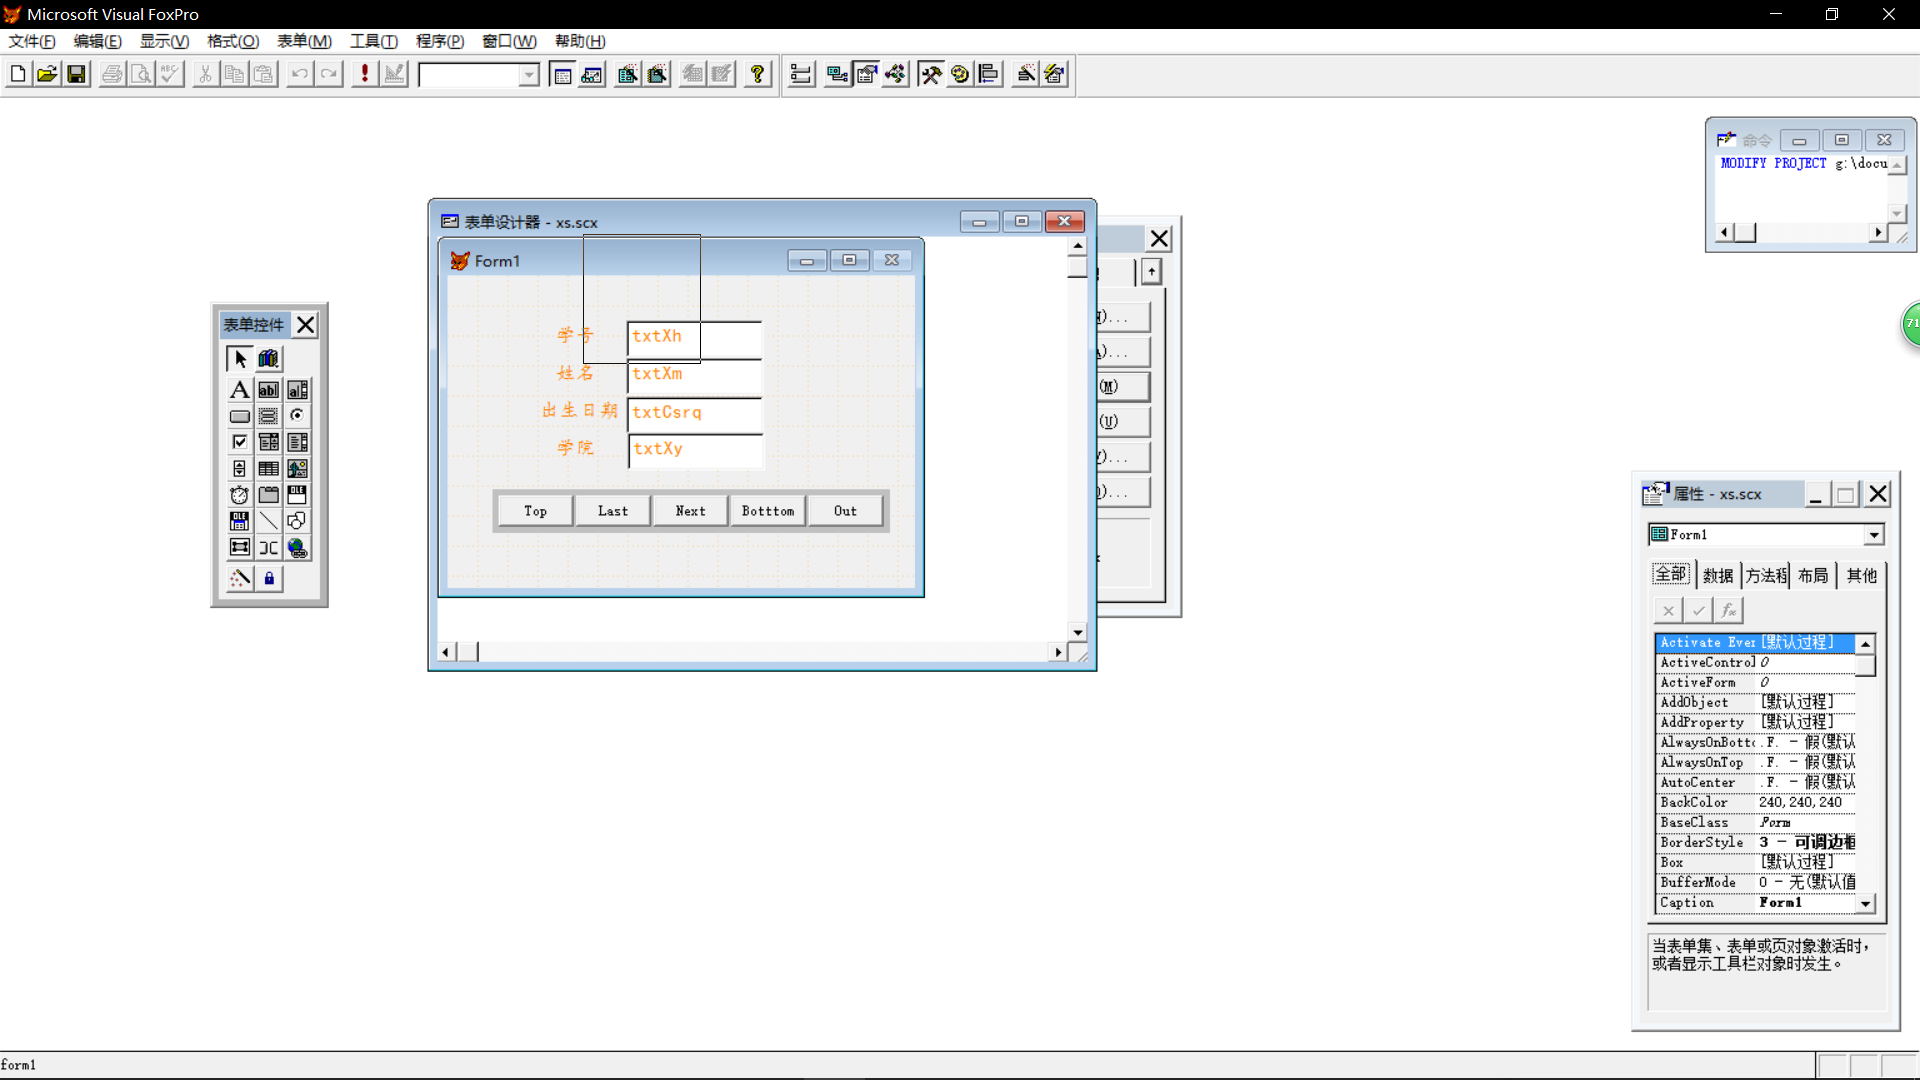Click the Top command button
The height and width of the screenshot is (1080, 1920).
coord(535,511)
